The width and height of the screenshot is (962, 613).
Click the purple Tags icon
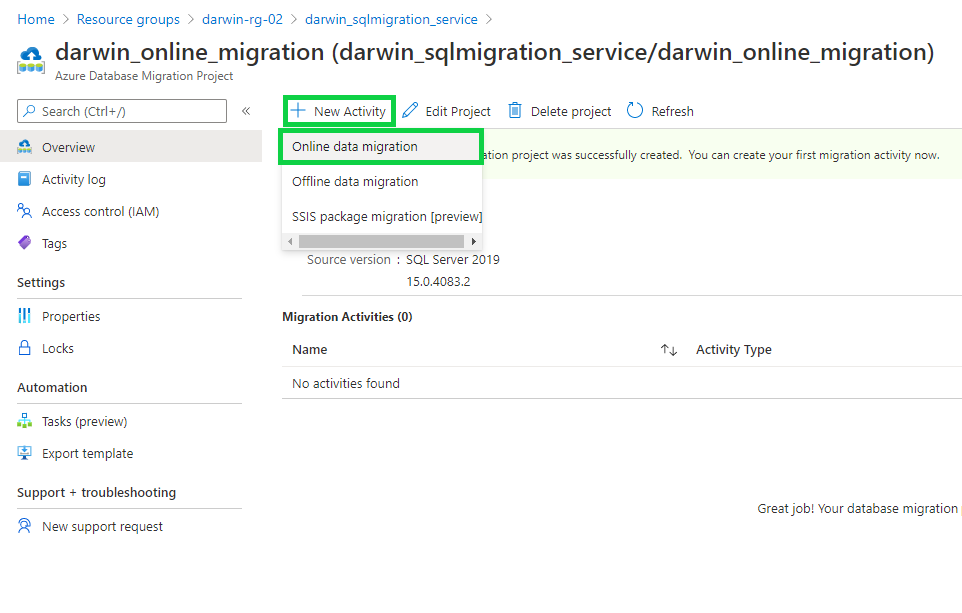(x=25, y=242)
